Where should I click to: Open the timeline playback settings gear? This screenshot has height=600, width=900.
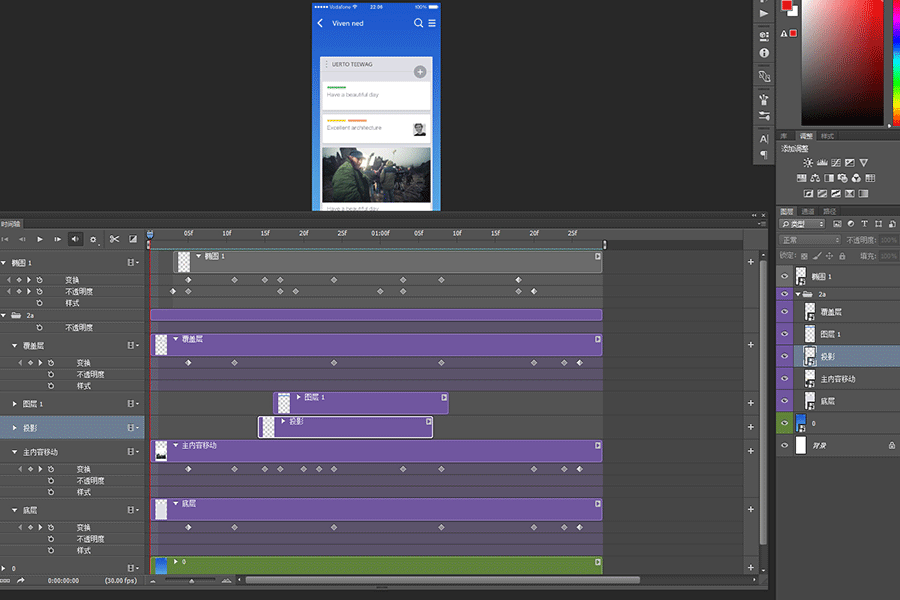93,239
